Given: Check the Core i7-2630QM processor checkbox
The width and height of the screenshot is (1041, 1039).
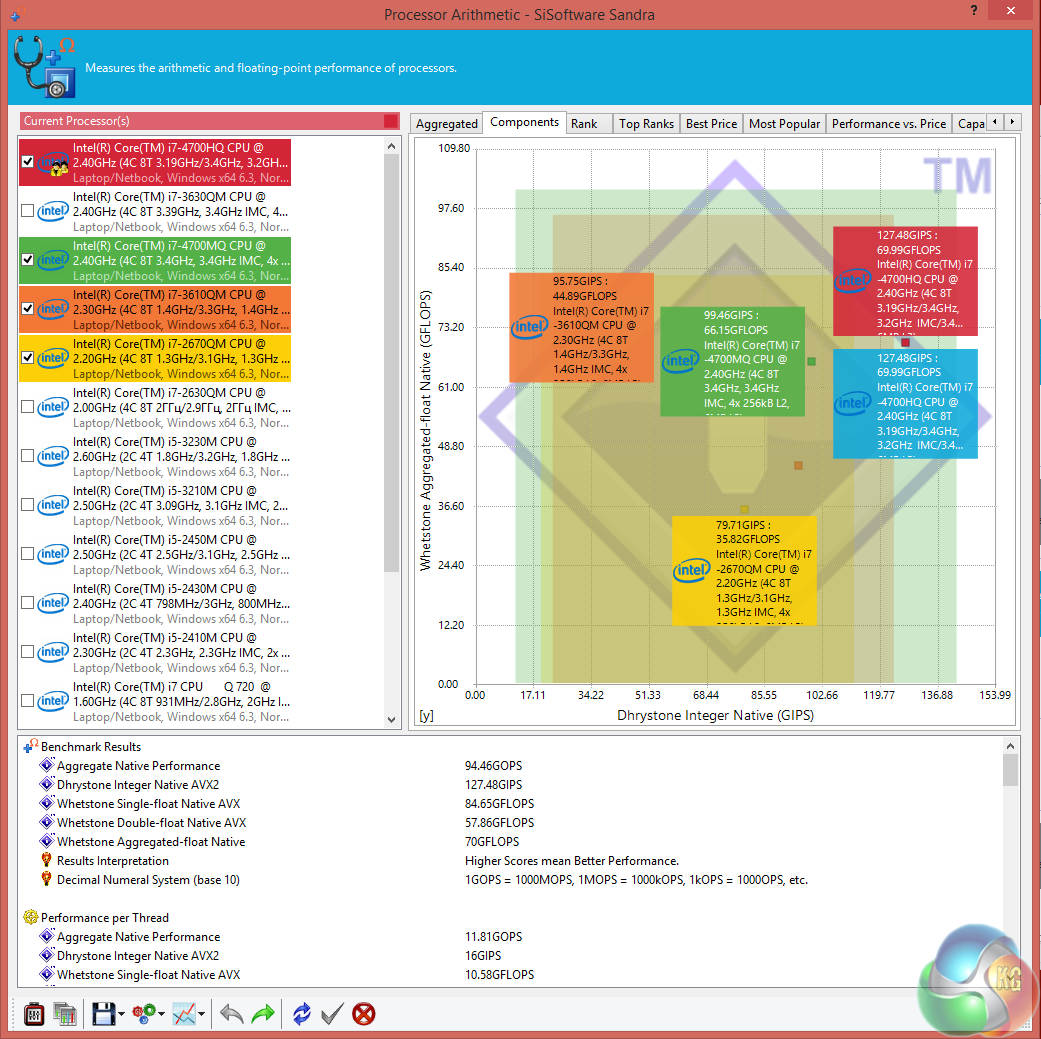Looking at the screenshot, I should point(27,407).
